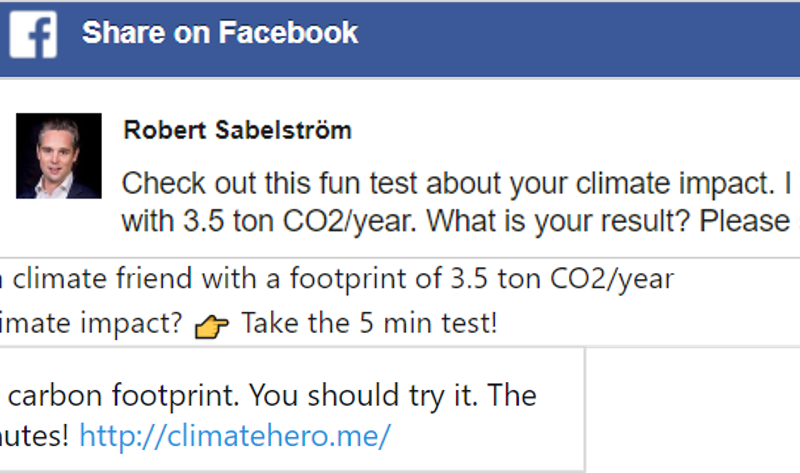Click the "Share on Facebook" title
The height and width of the screenshot is (473, 800).
[x=219, y=33]
